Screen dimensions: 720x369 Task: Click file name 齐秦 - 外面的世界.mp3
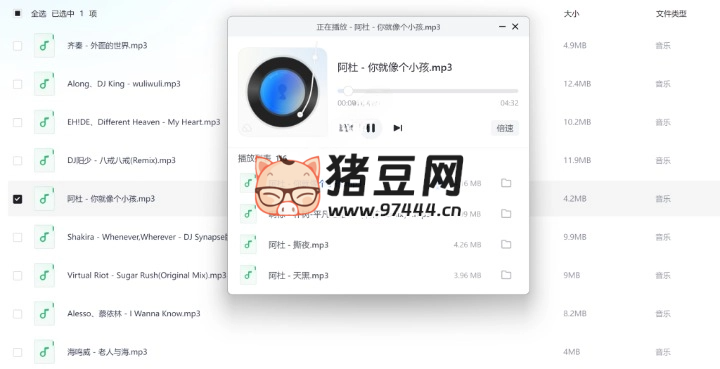point(107,45)
